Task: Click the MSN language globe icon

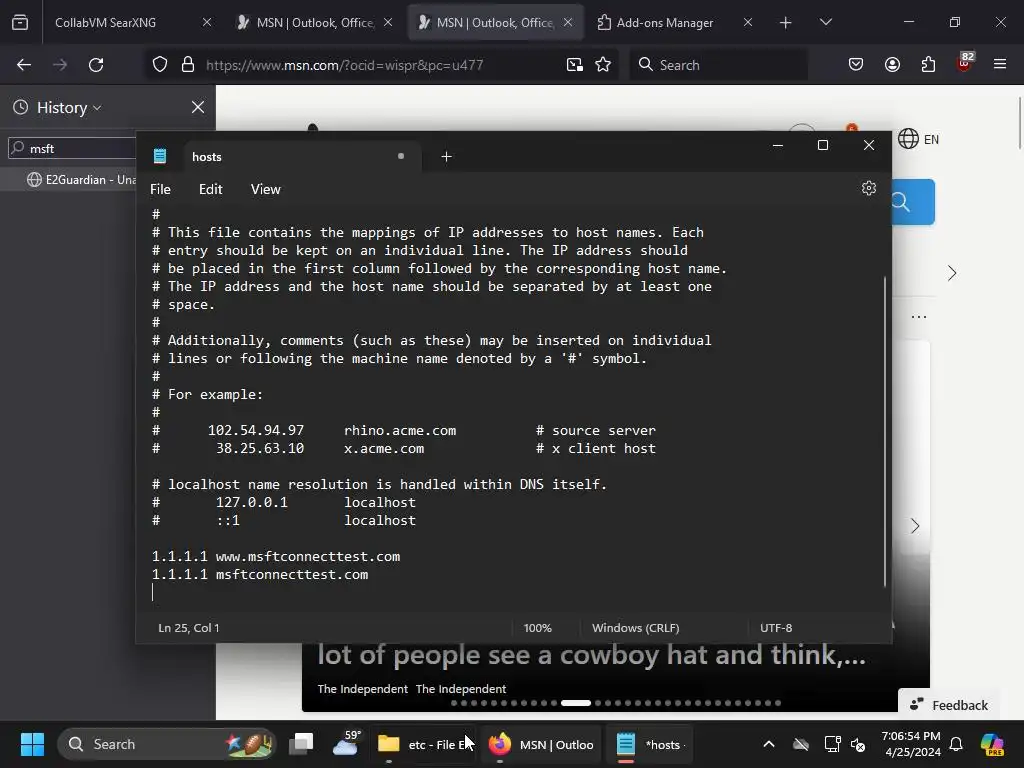Action: pos(908,138)
